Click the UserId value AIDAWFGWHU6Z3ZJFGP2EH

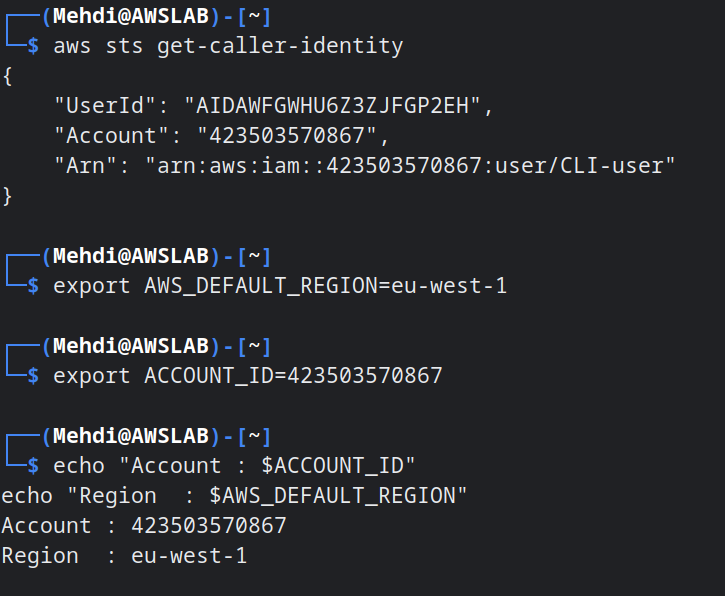332,105
